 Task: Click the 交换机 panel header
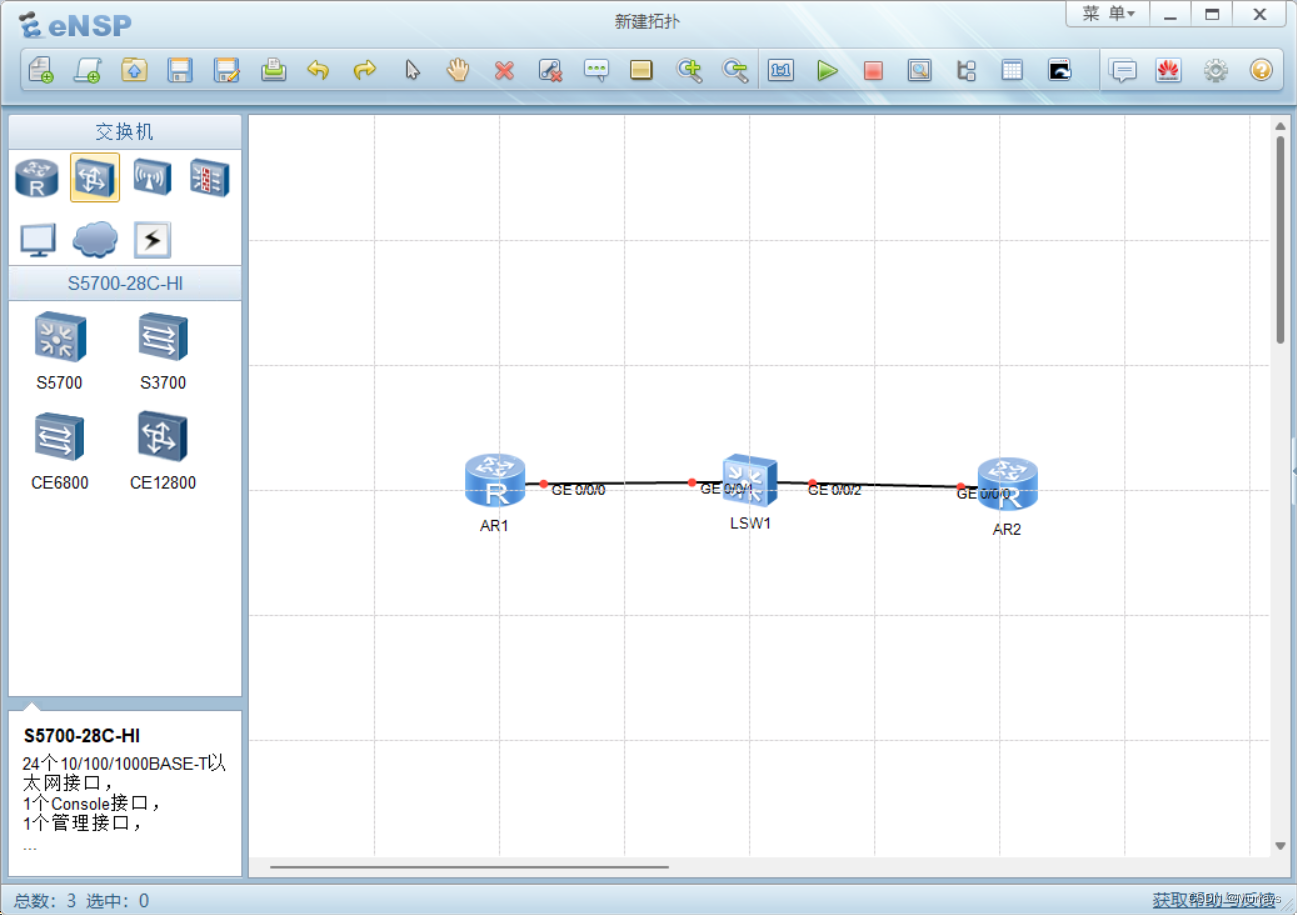click(125, 132)
